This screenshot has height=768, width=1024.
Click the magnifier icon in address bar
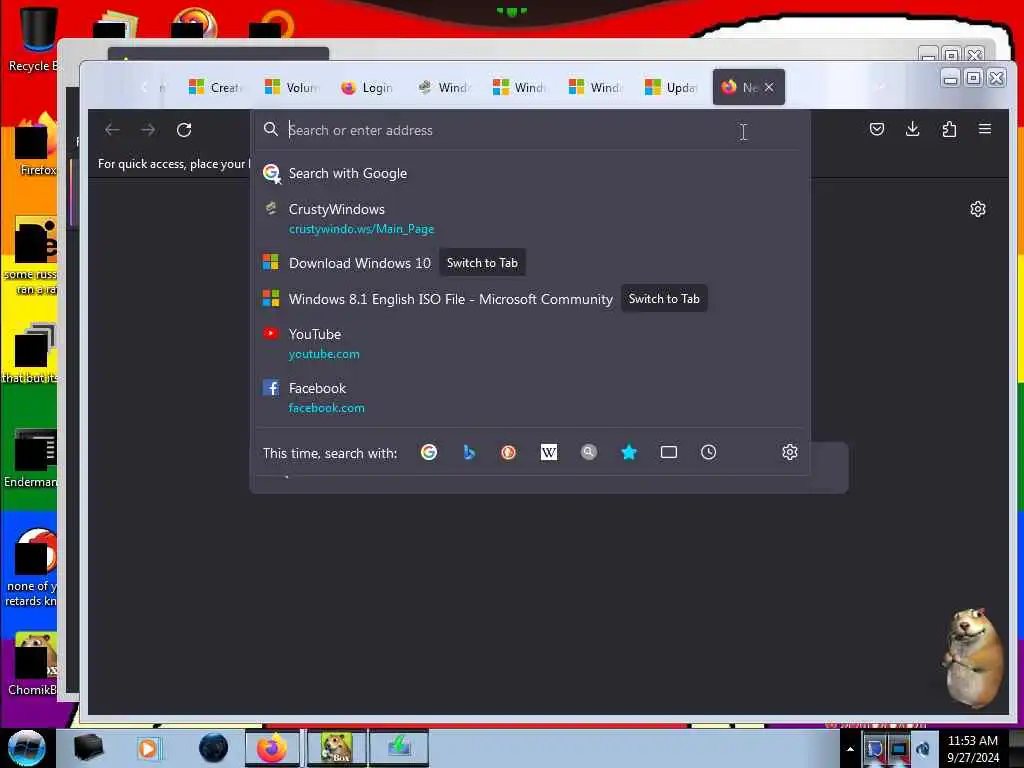click(271, 129)
